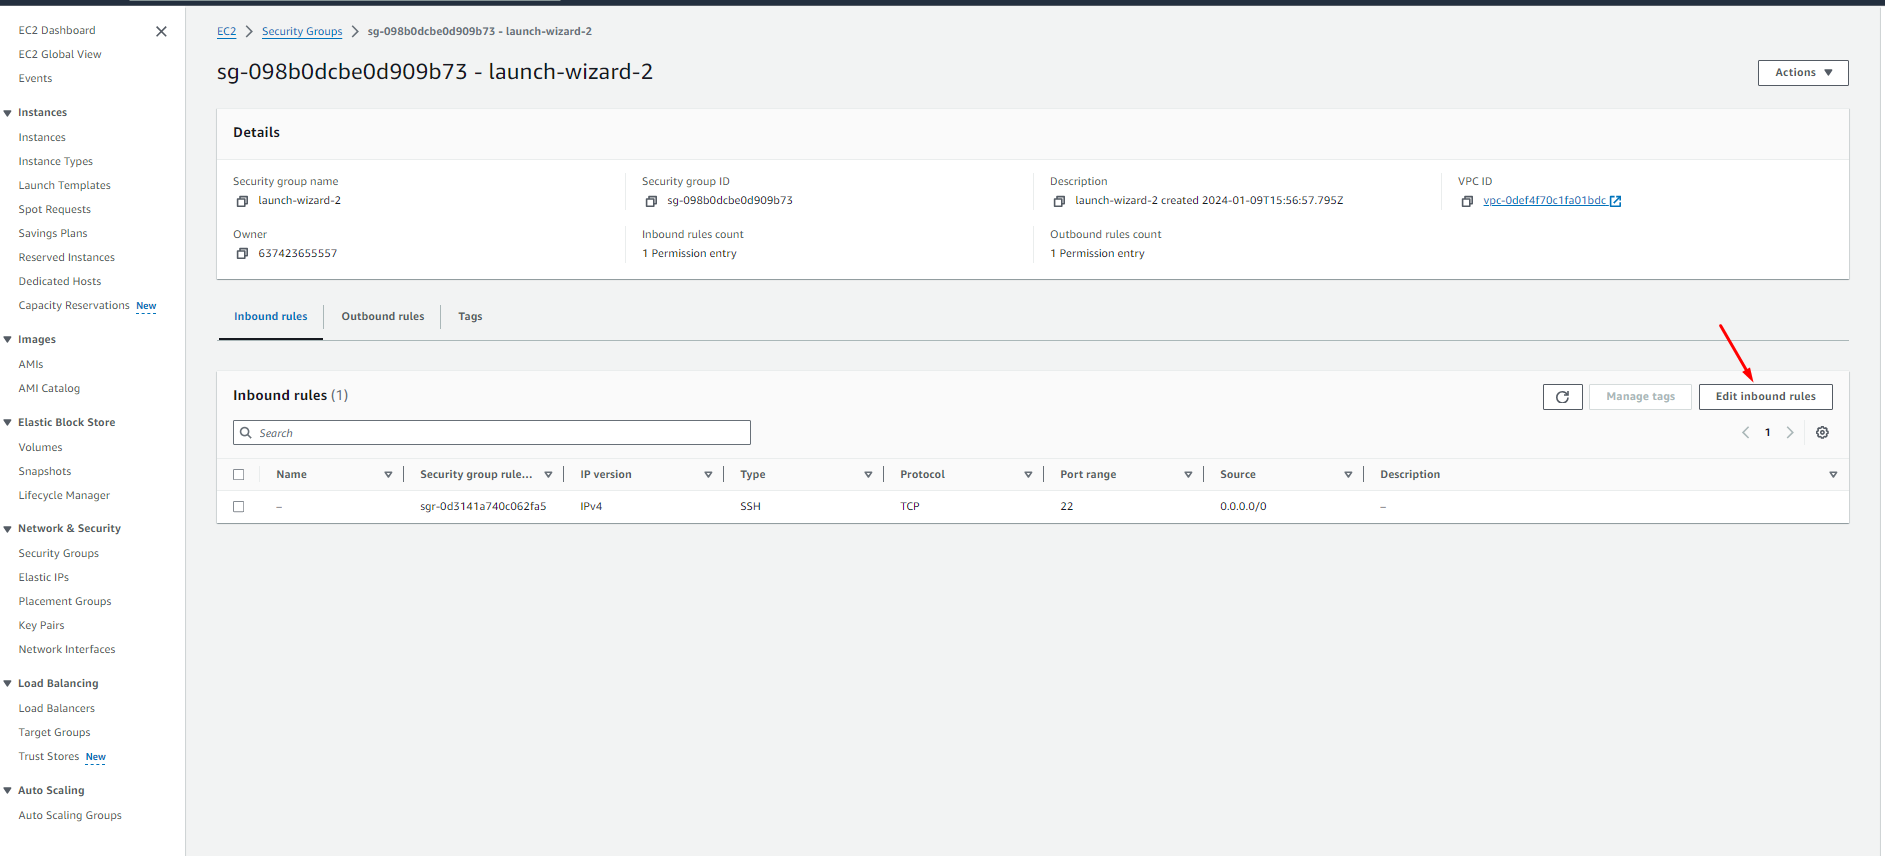Open AMI Catalog in sidebar
The image size is (1885, 856).
(x=49, y=389)
